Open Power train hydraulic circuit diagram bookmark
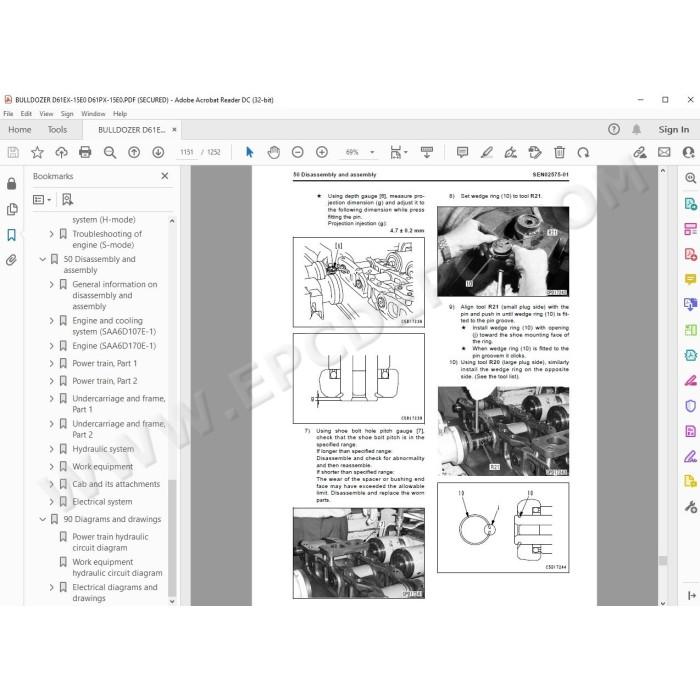 [x=110, y=542]
